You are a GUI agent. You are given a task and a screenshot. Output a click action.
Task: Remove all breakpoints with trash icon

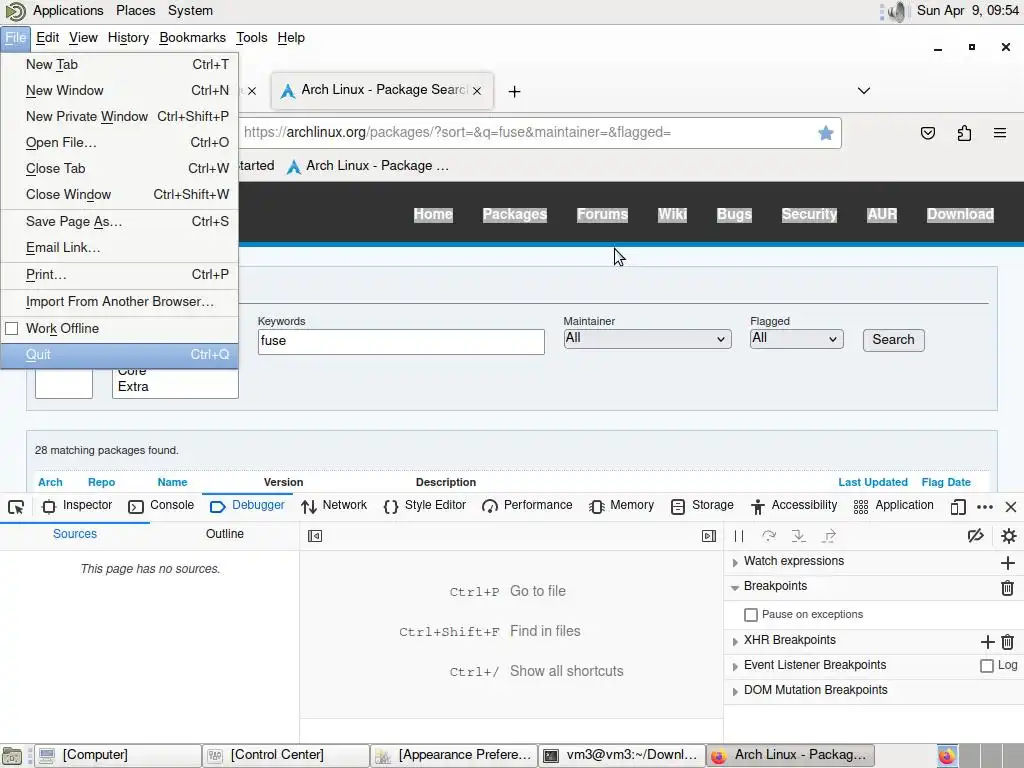pyautogui.click(x=1008, y=588)
